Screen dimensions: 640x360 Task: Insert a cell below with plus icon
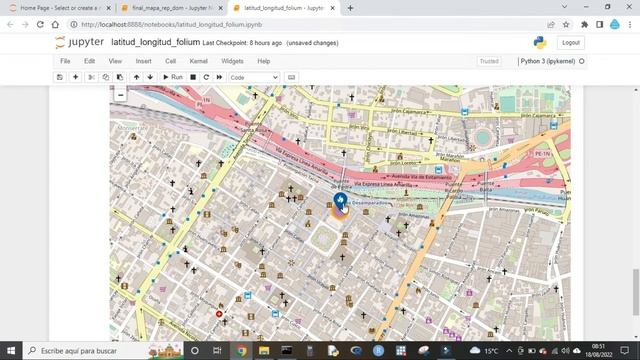point(76,77)
